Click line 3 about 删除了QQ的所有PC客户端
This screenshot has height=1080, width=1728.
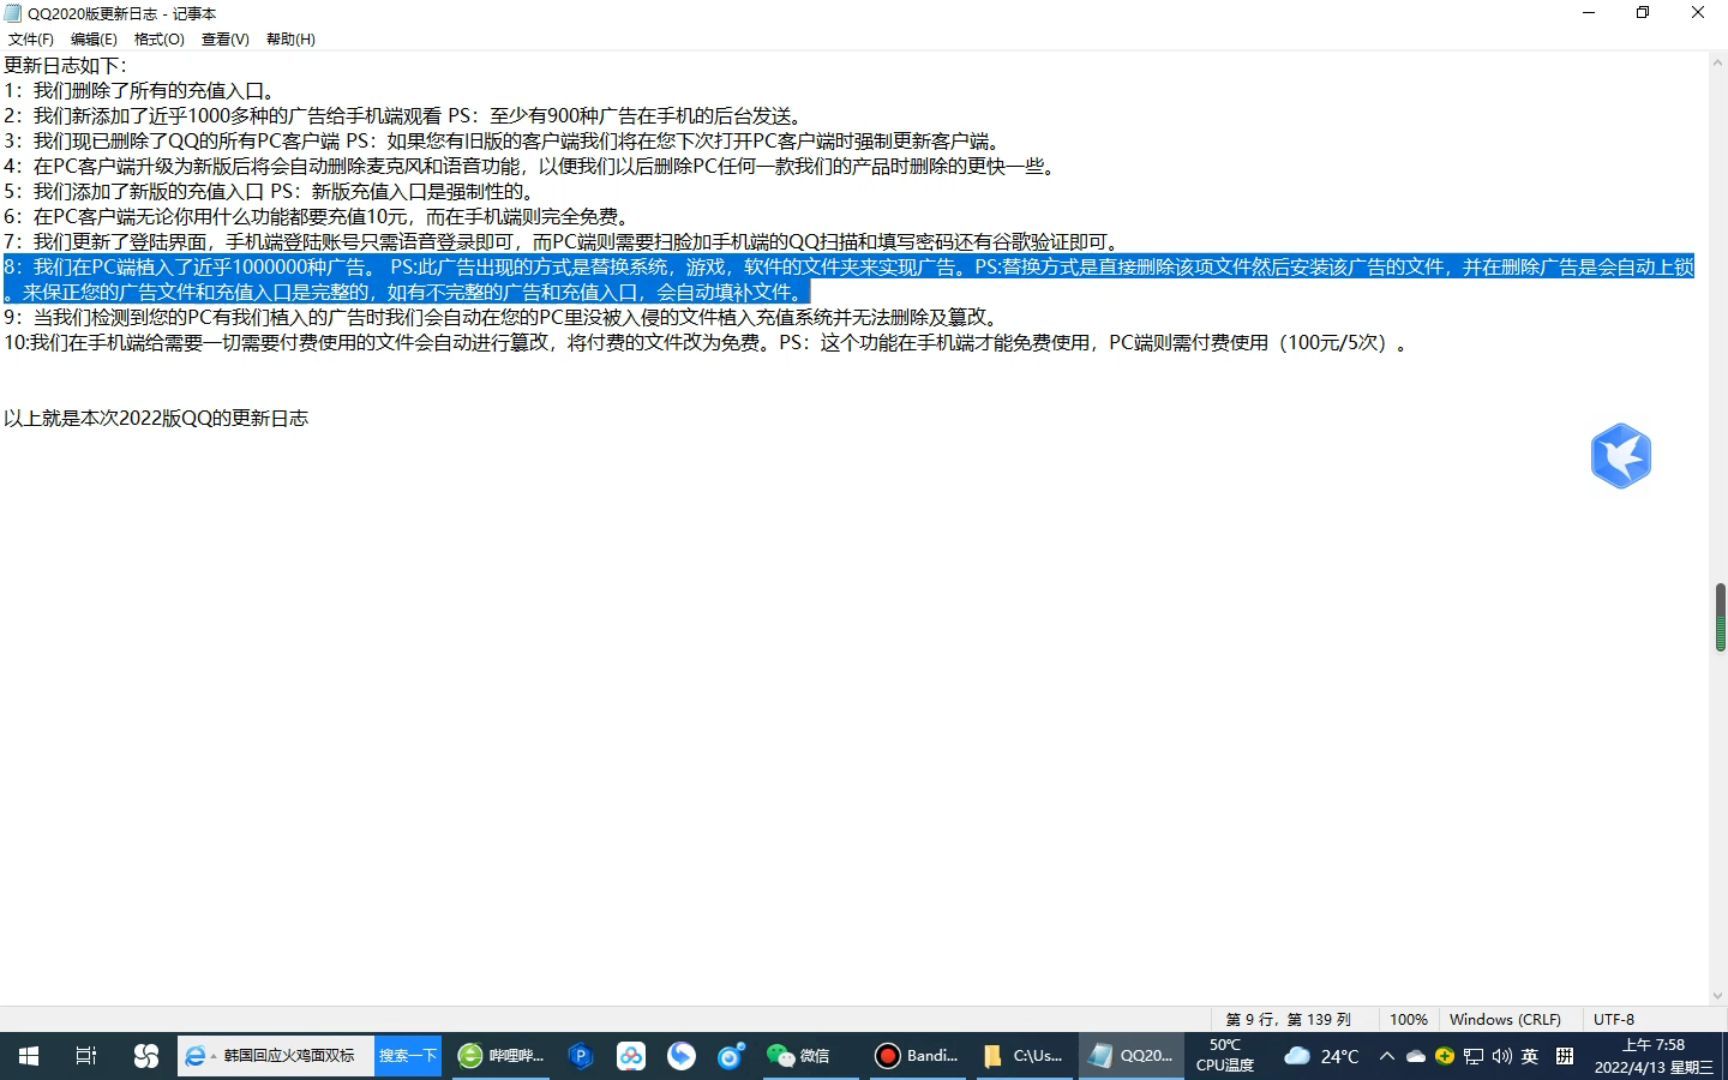(x=502, y=141)
